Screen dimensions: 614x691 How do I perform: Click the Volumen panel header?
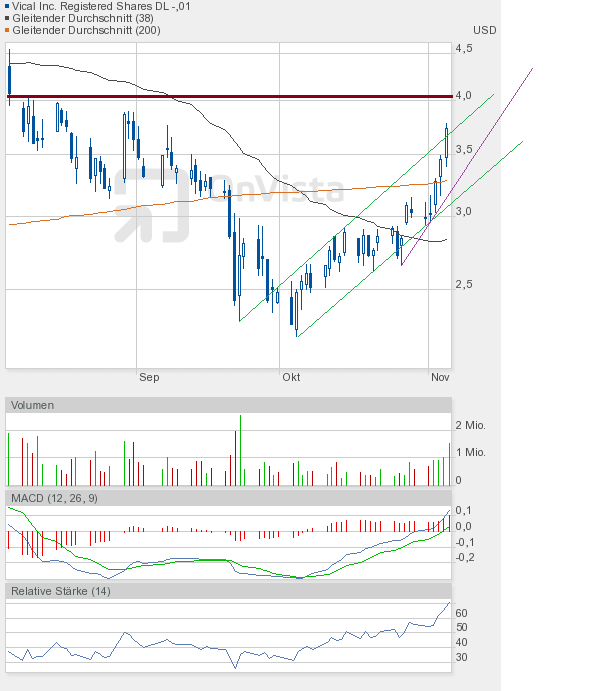pos(33,405)
